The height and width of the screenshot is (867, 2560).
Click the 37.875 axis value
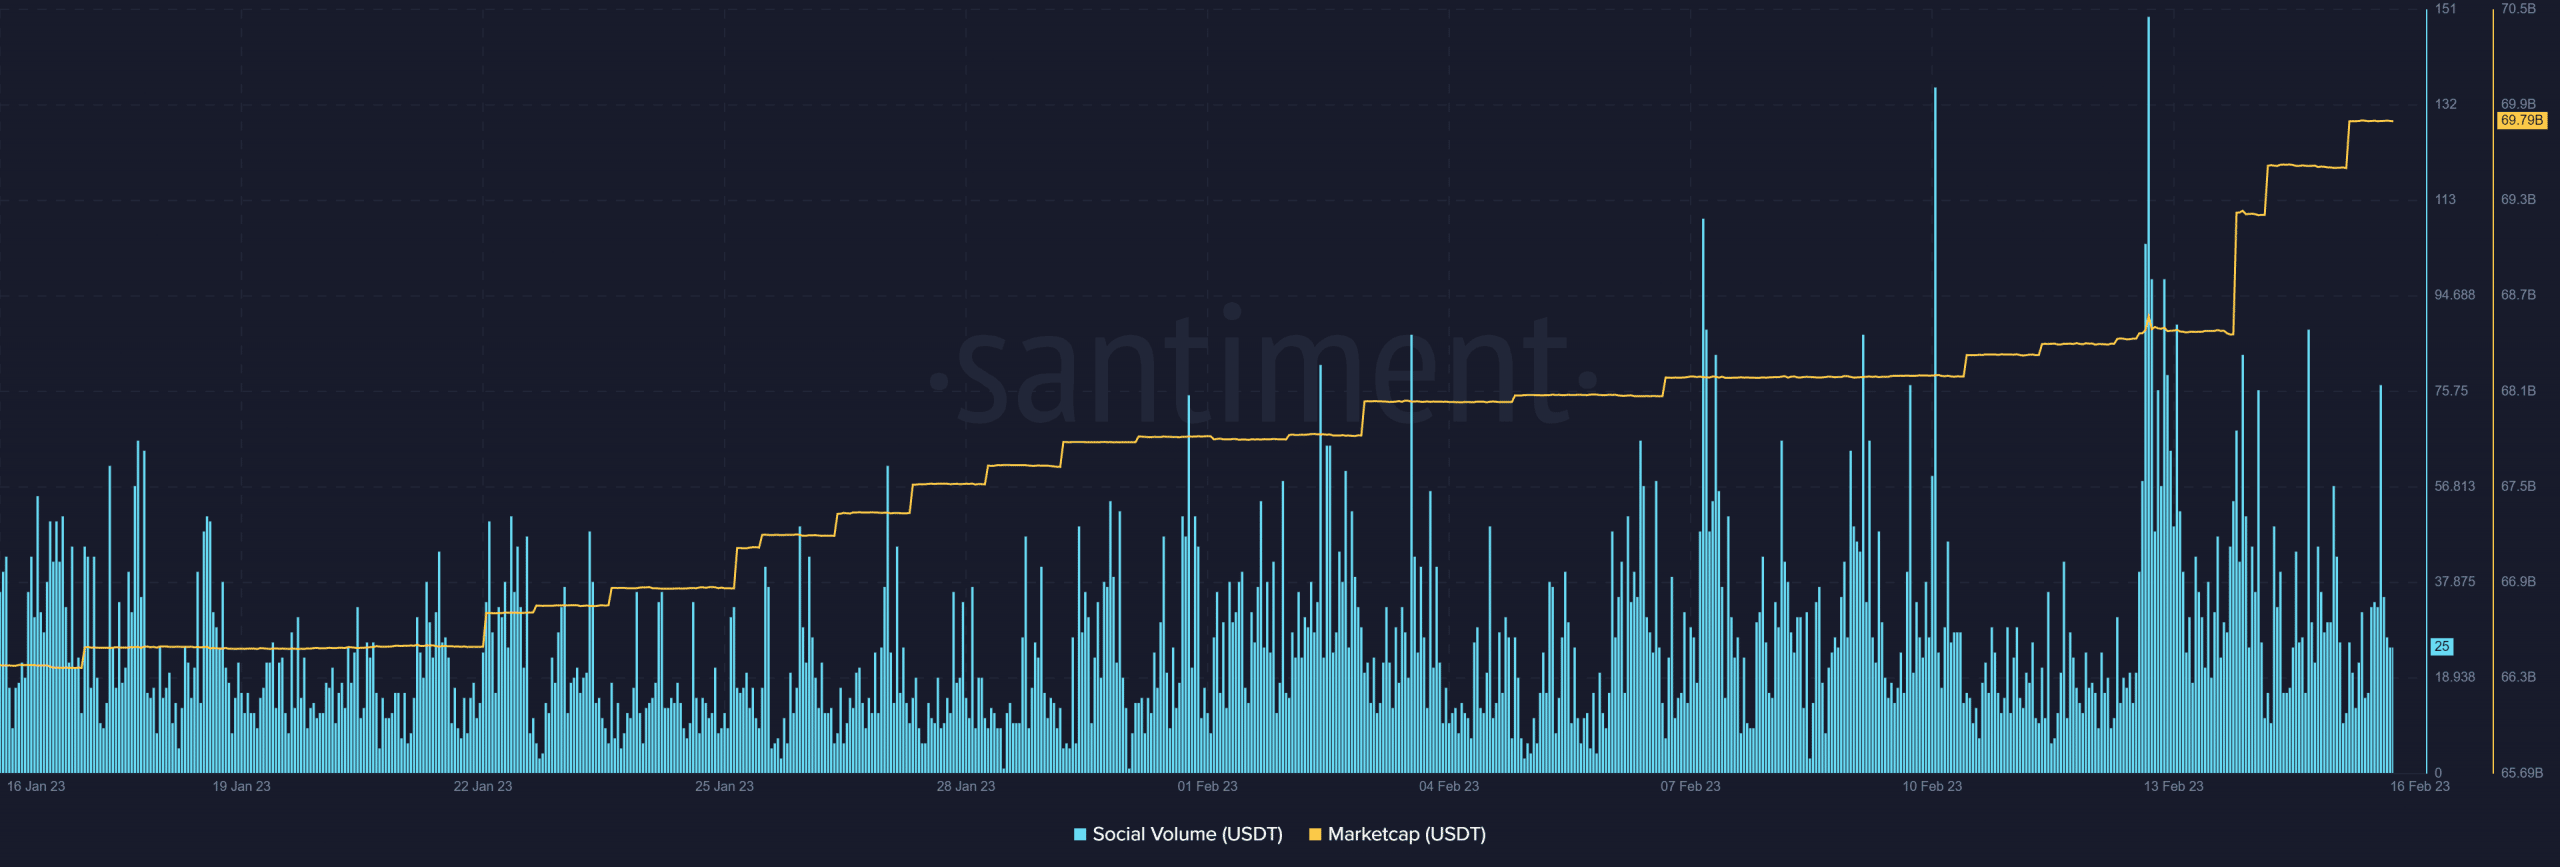[2454, 582]
